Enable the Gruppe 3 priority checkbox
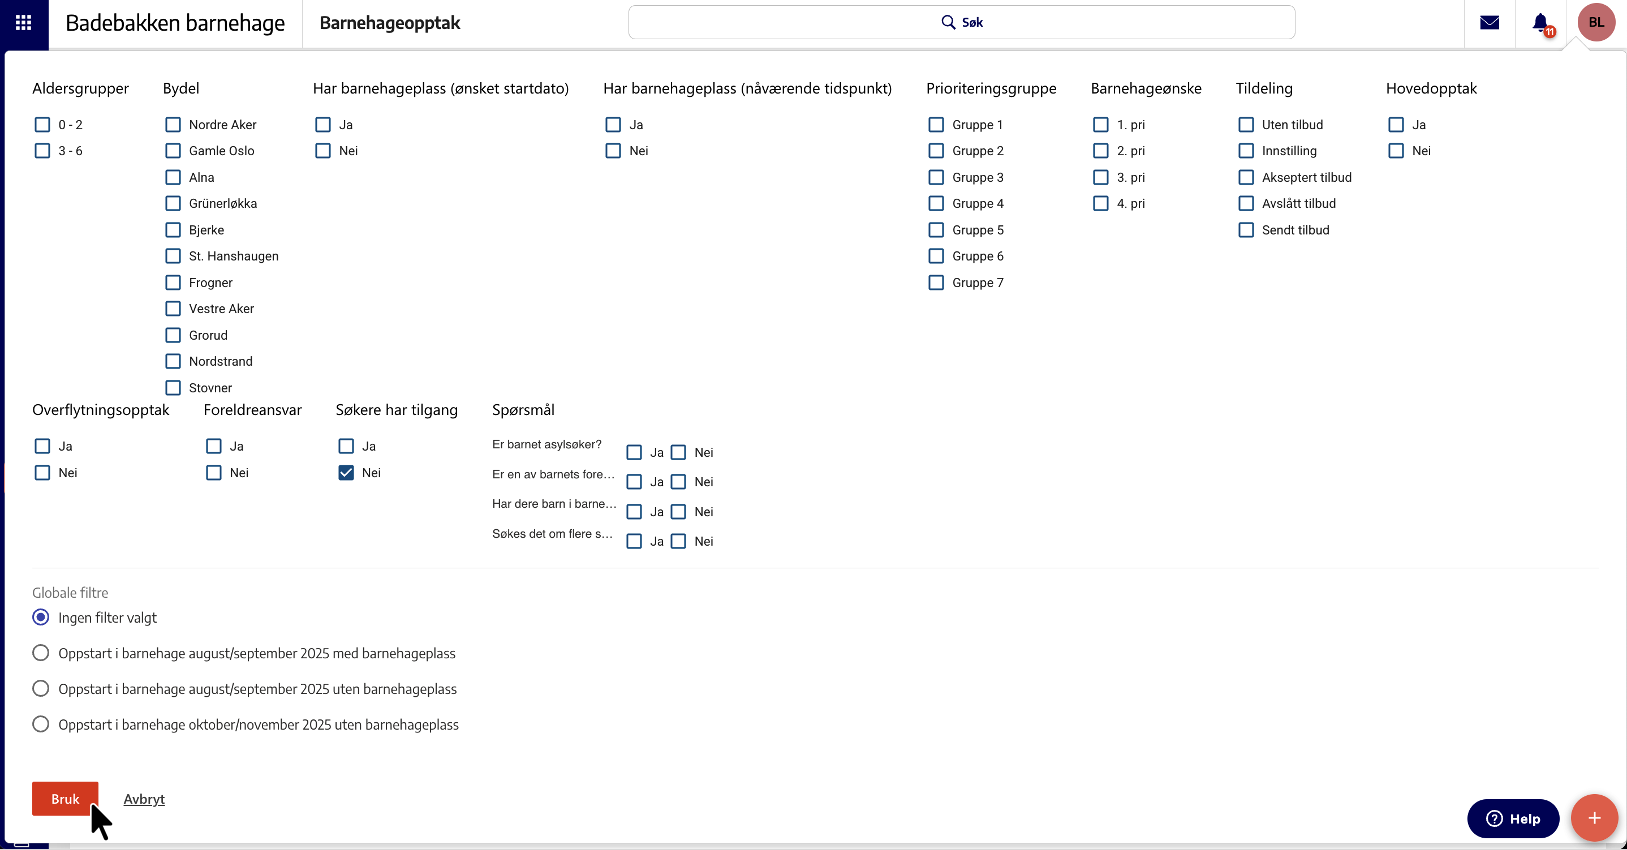This screenshot has width=1627, height=850. (936, 178)
